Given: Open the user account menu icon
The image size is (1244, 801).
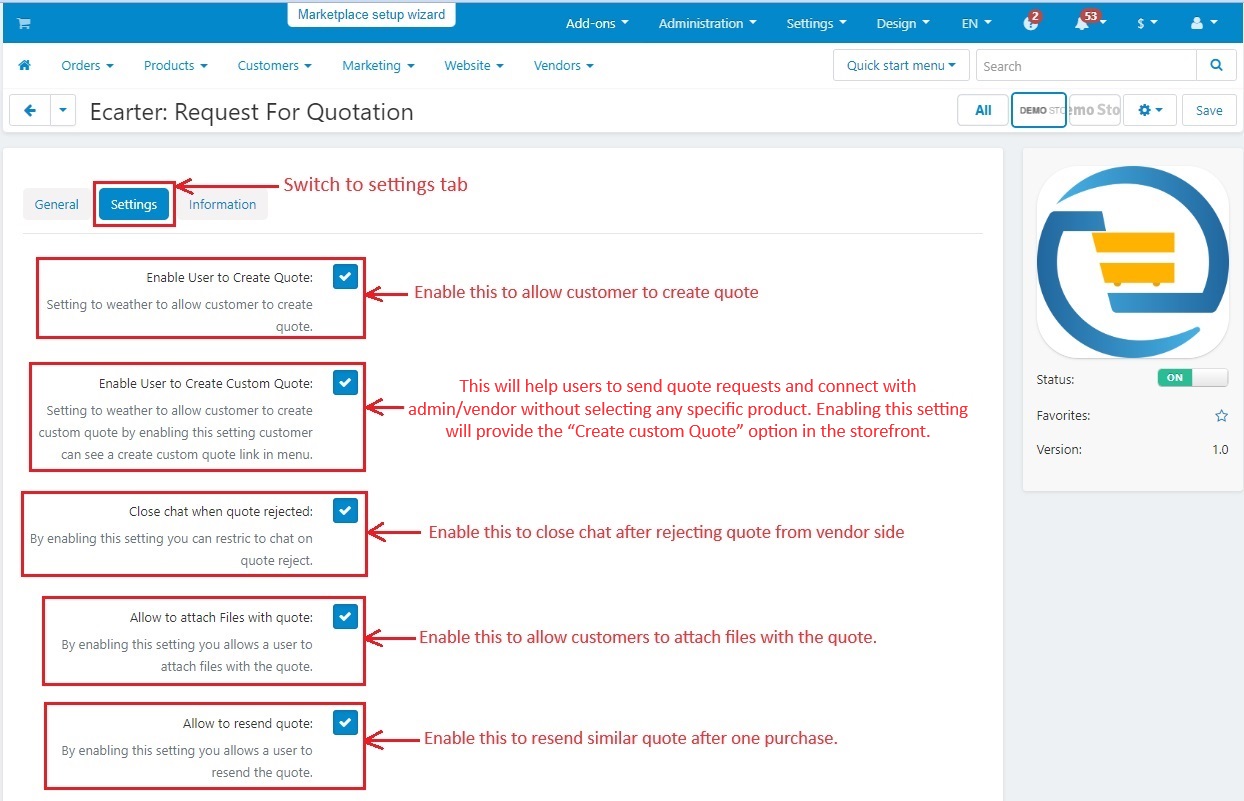Looking at the screenshot, I should pos(1204,23).
